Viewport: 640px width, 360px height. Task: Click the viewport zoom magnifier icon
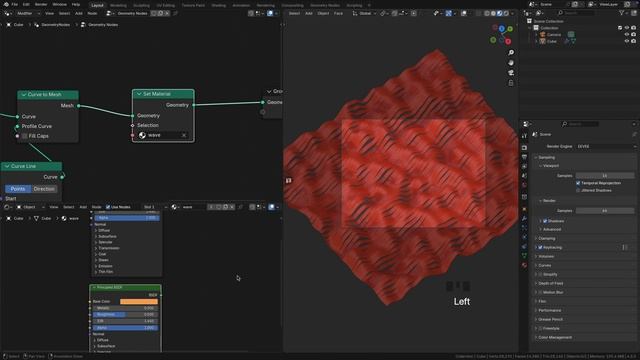[x=511, y=53]
